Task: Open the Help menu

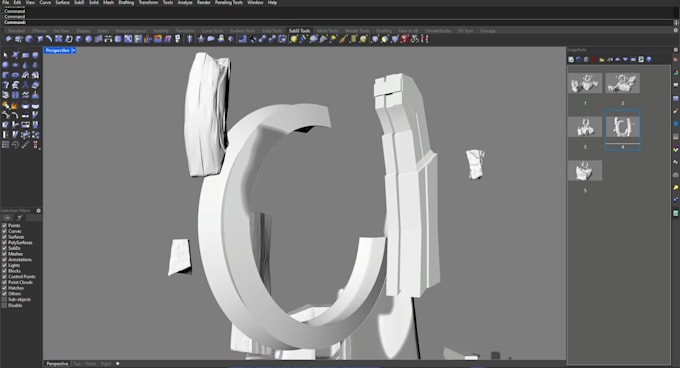Action: [x=272, y=3]
